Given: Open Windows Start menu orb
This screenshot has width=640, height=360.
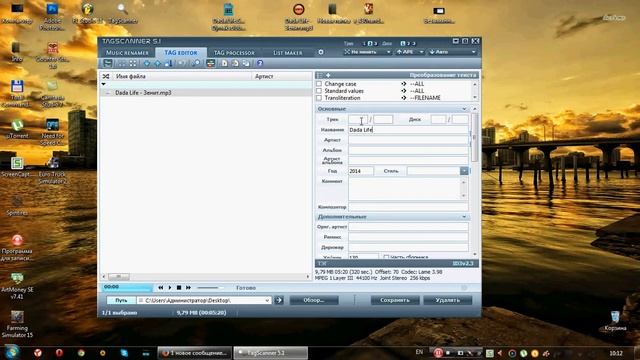Looking at the screenshot, I should (11, 352).
